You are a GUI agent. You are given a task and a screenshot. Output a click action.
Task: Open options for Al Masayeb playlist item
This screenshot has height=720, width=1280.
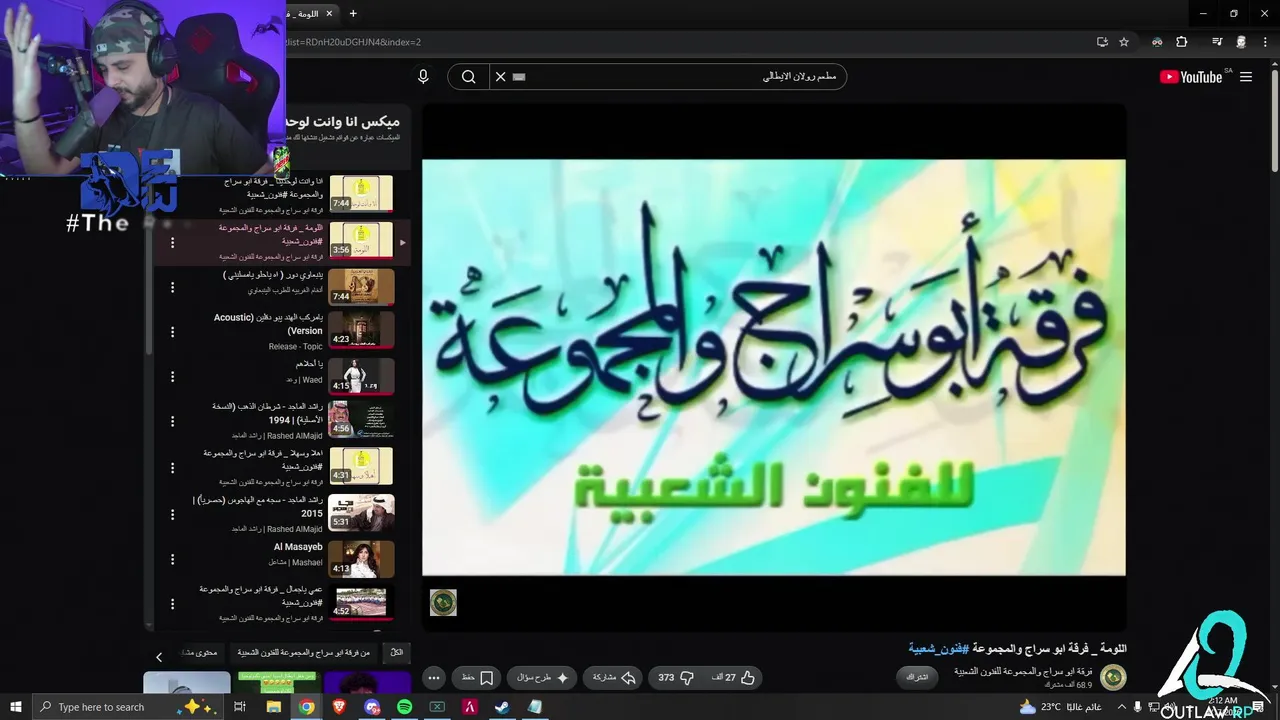[x=172, y=559]
